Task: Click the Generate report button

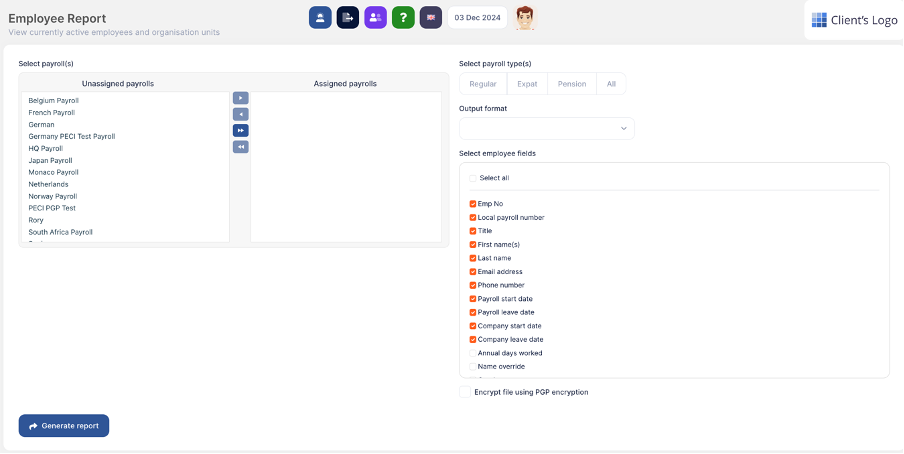Action: coord(64,426)
